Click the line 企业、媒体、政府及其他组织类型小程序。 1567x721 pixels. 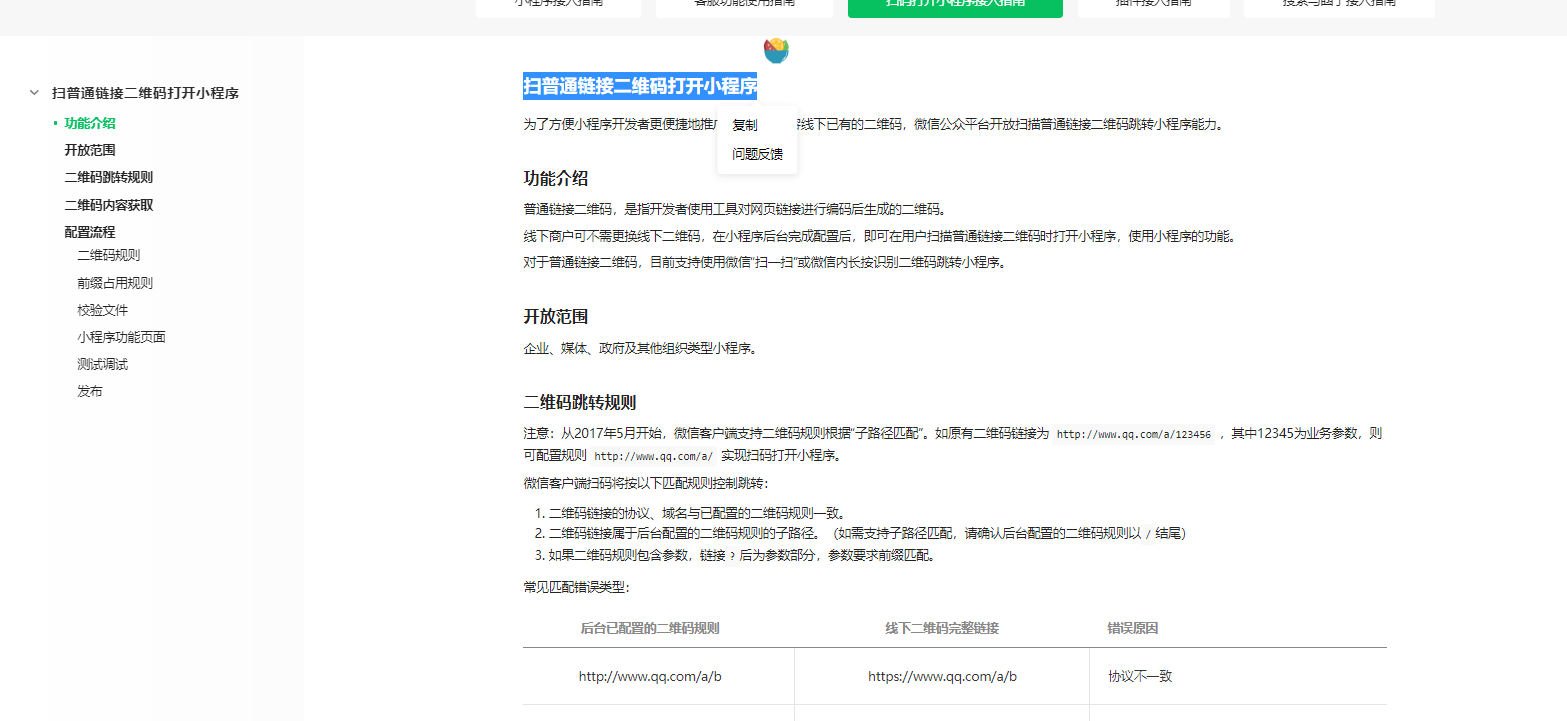640,349
